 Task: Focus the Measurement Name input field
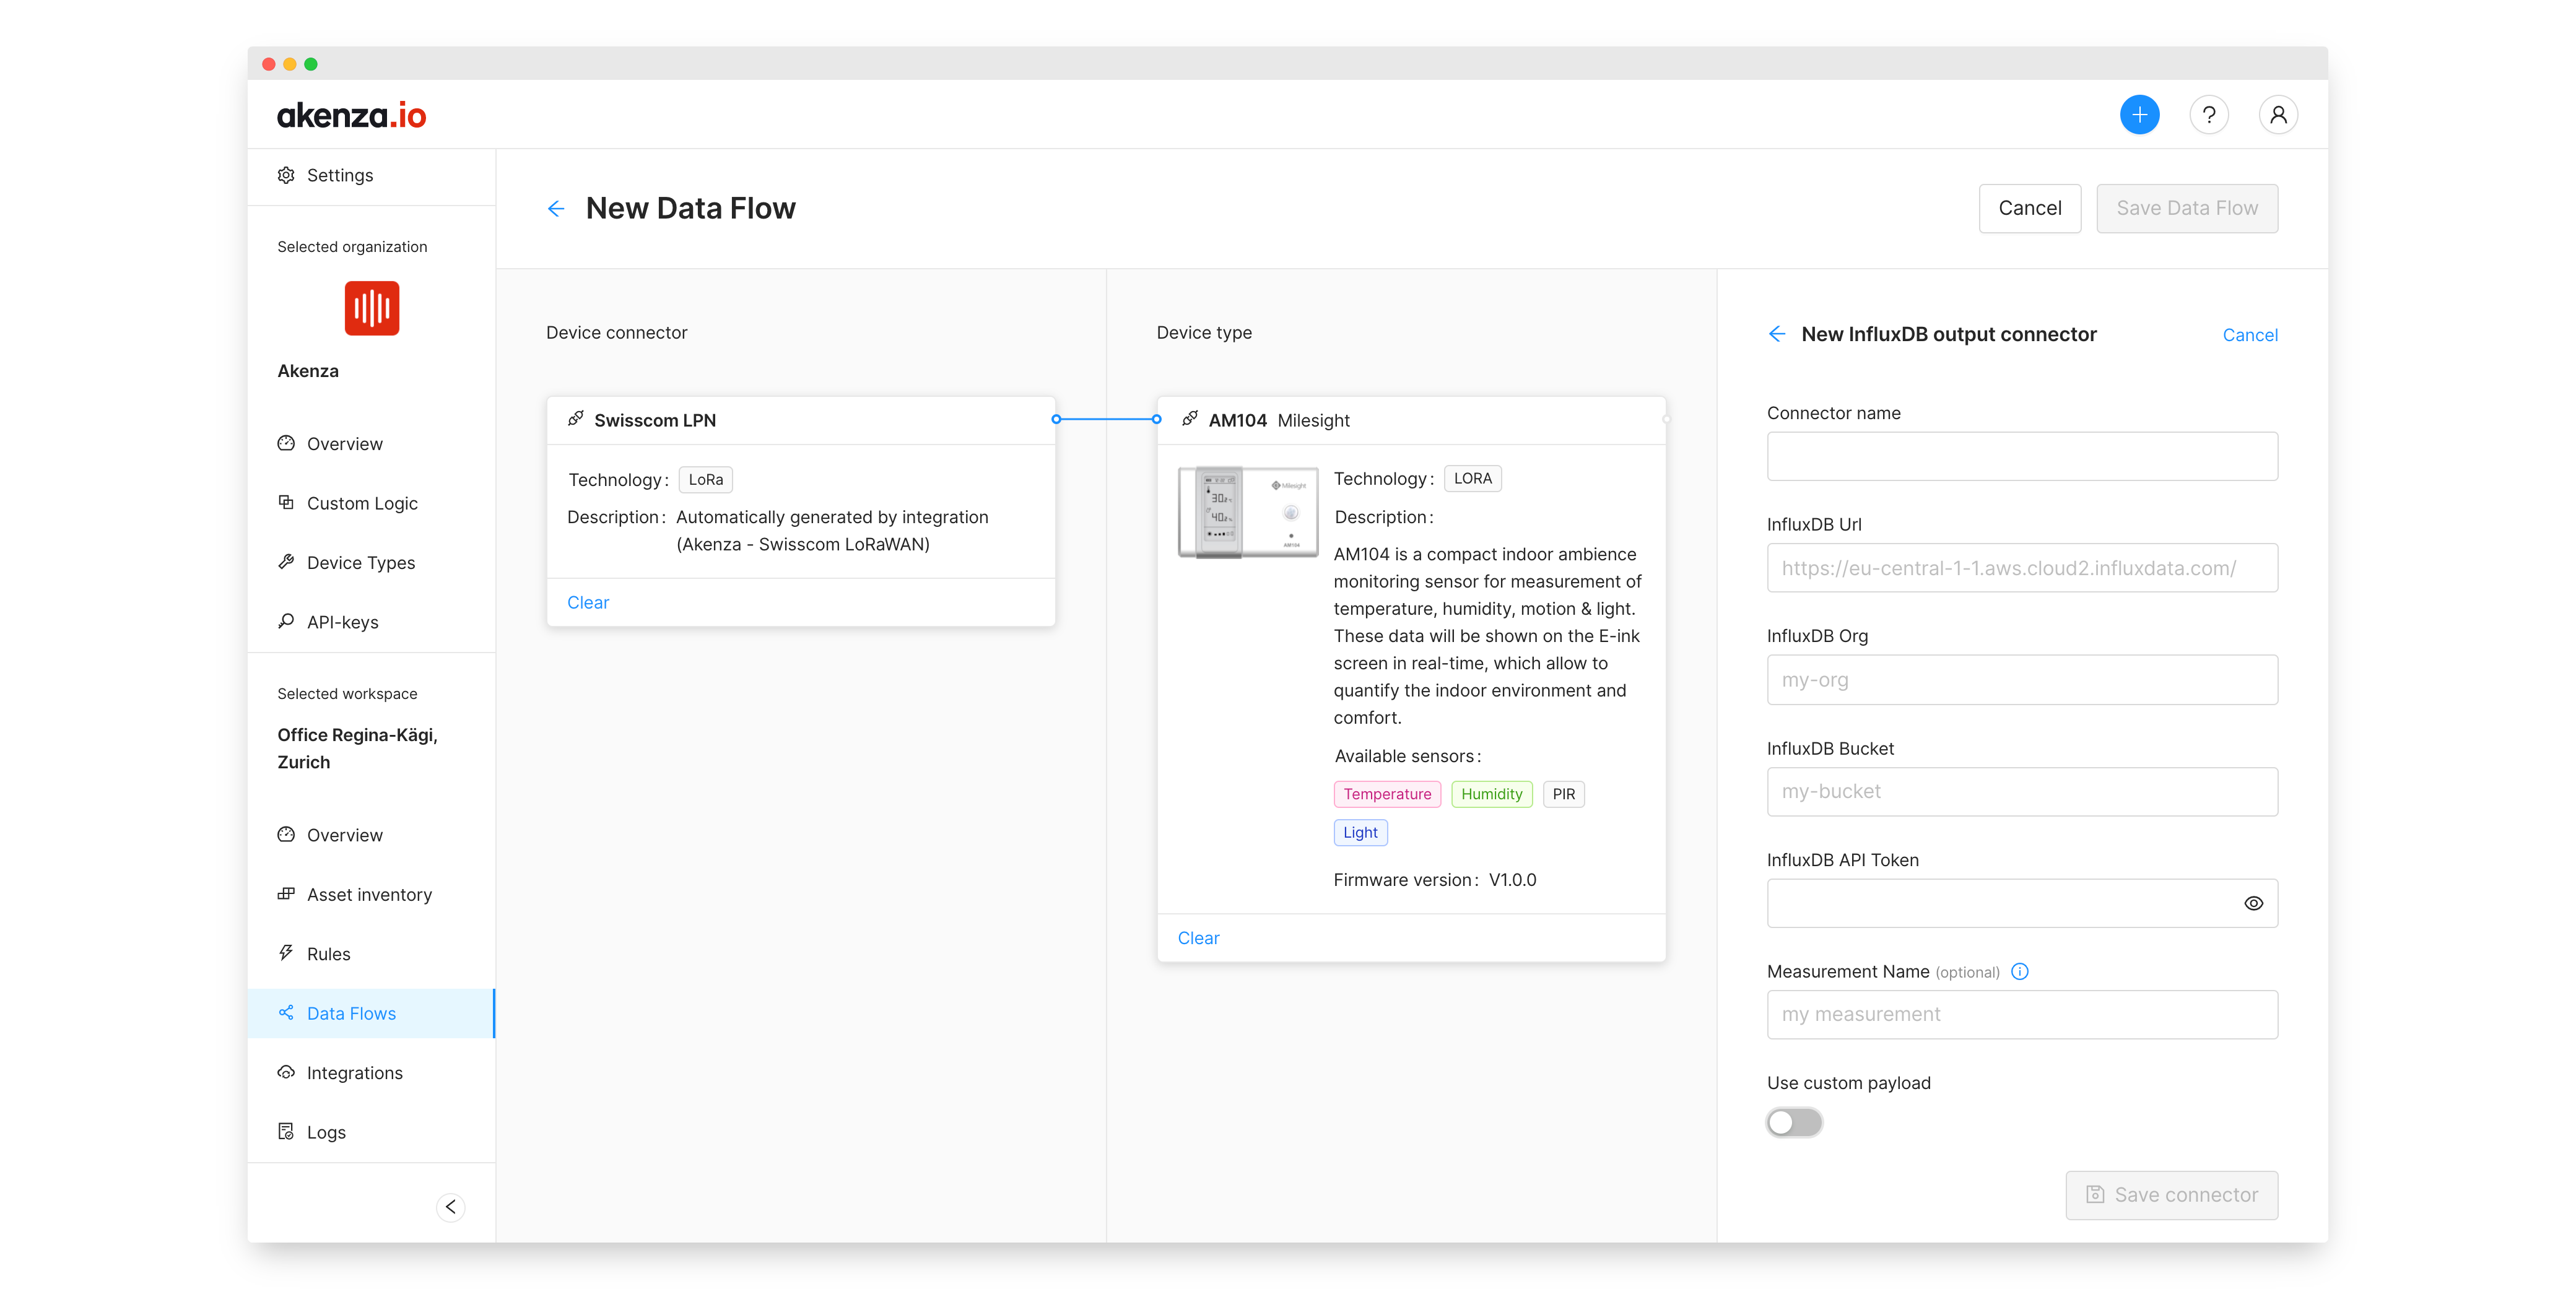point(2021,1014)
